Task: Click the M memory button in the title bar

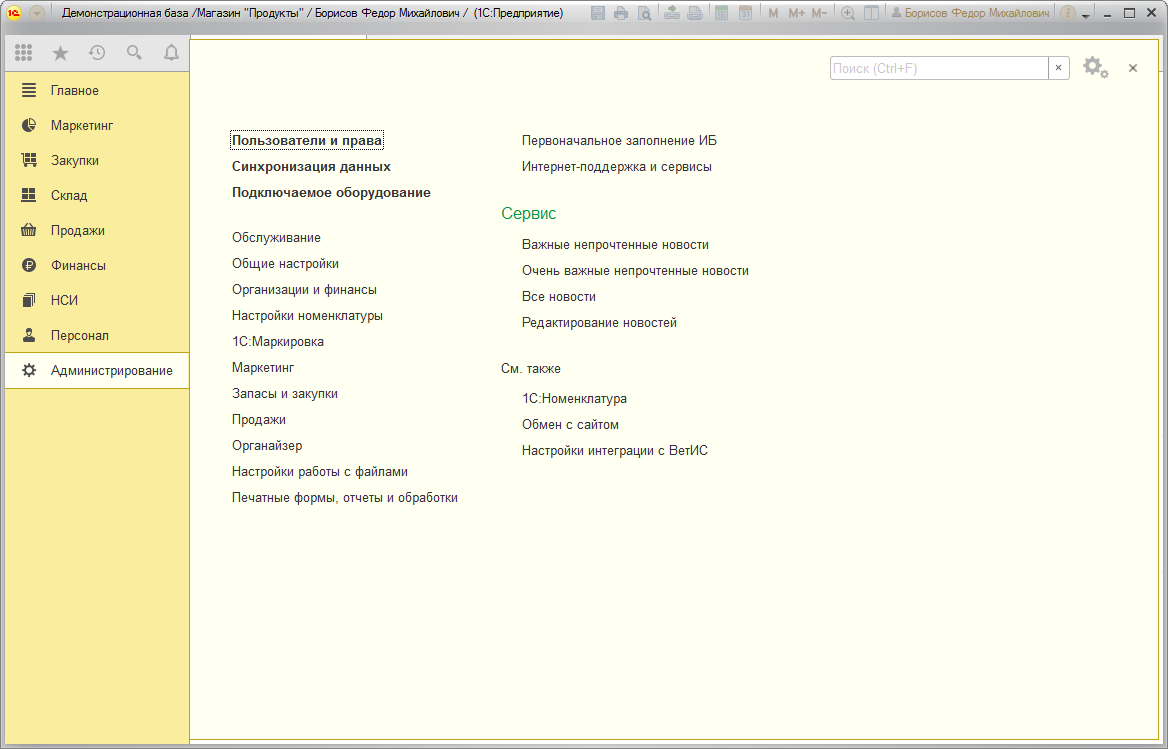Action: point(773,13)
